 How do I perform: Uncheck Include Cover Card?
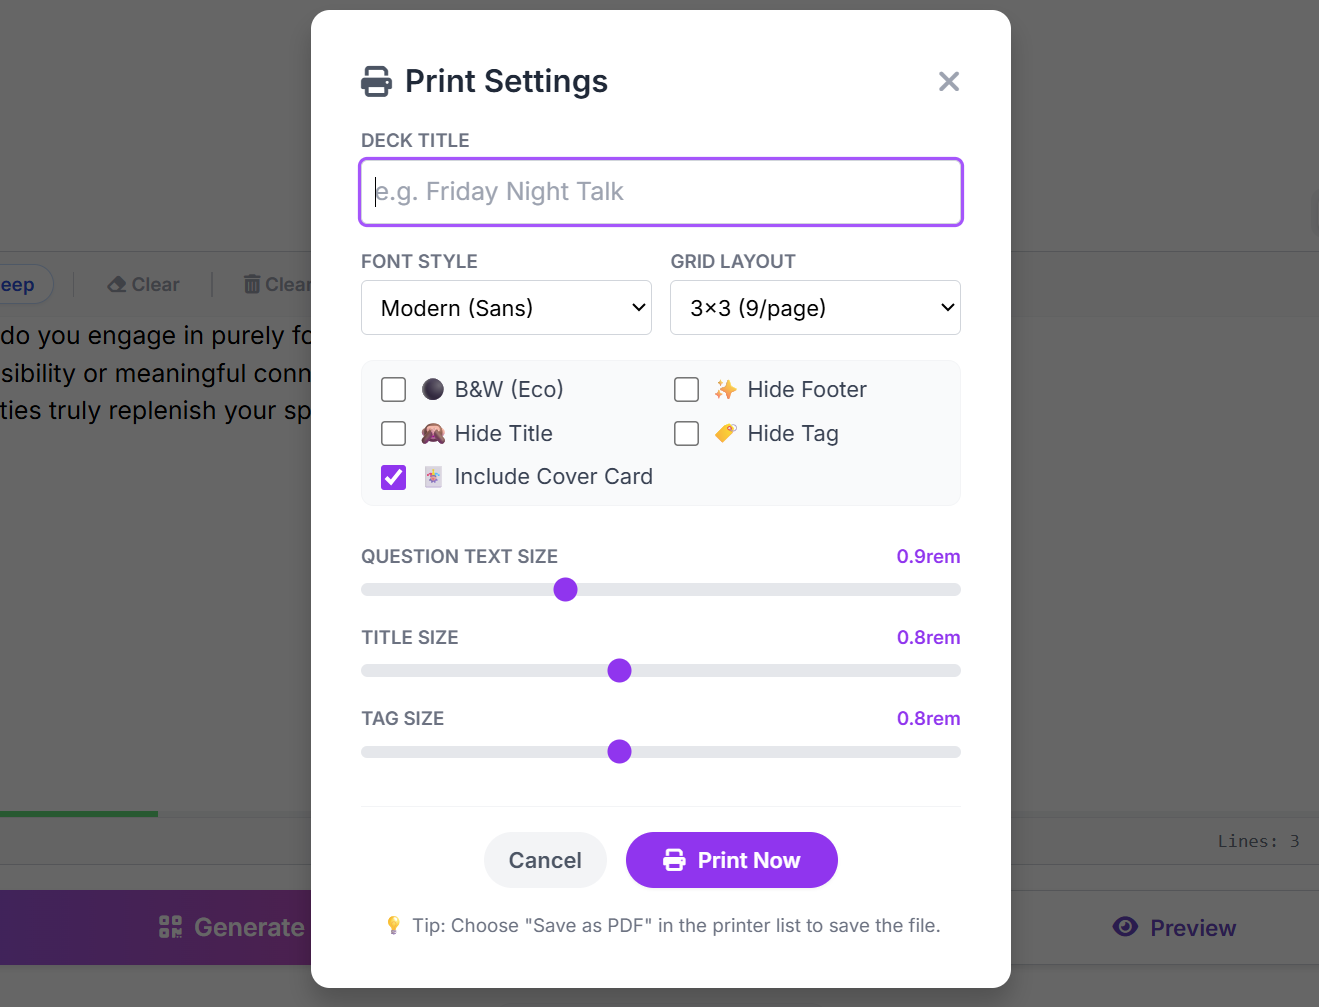(x=393, y=477)
